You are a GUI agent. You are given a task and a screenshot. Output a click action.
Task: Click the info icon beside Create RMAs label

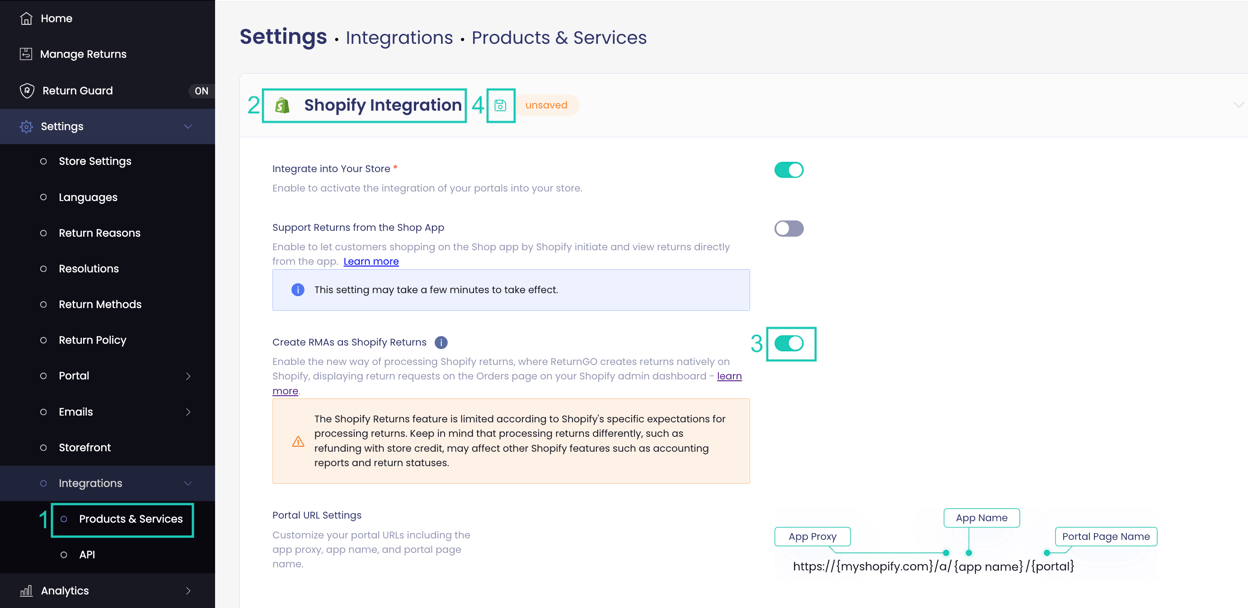441,342
